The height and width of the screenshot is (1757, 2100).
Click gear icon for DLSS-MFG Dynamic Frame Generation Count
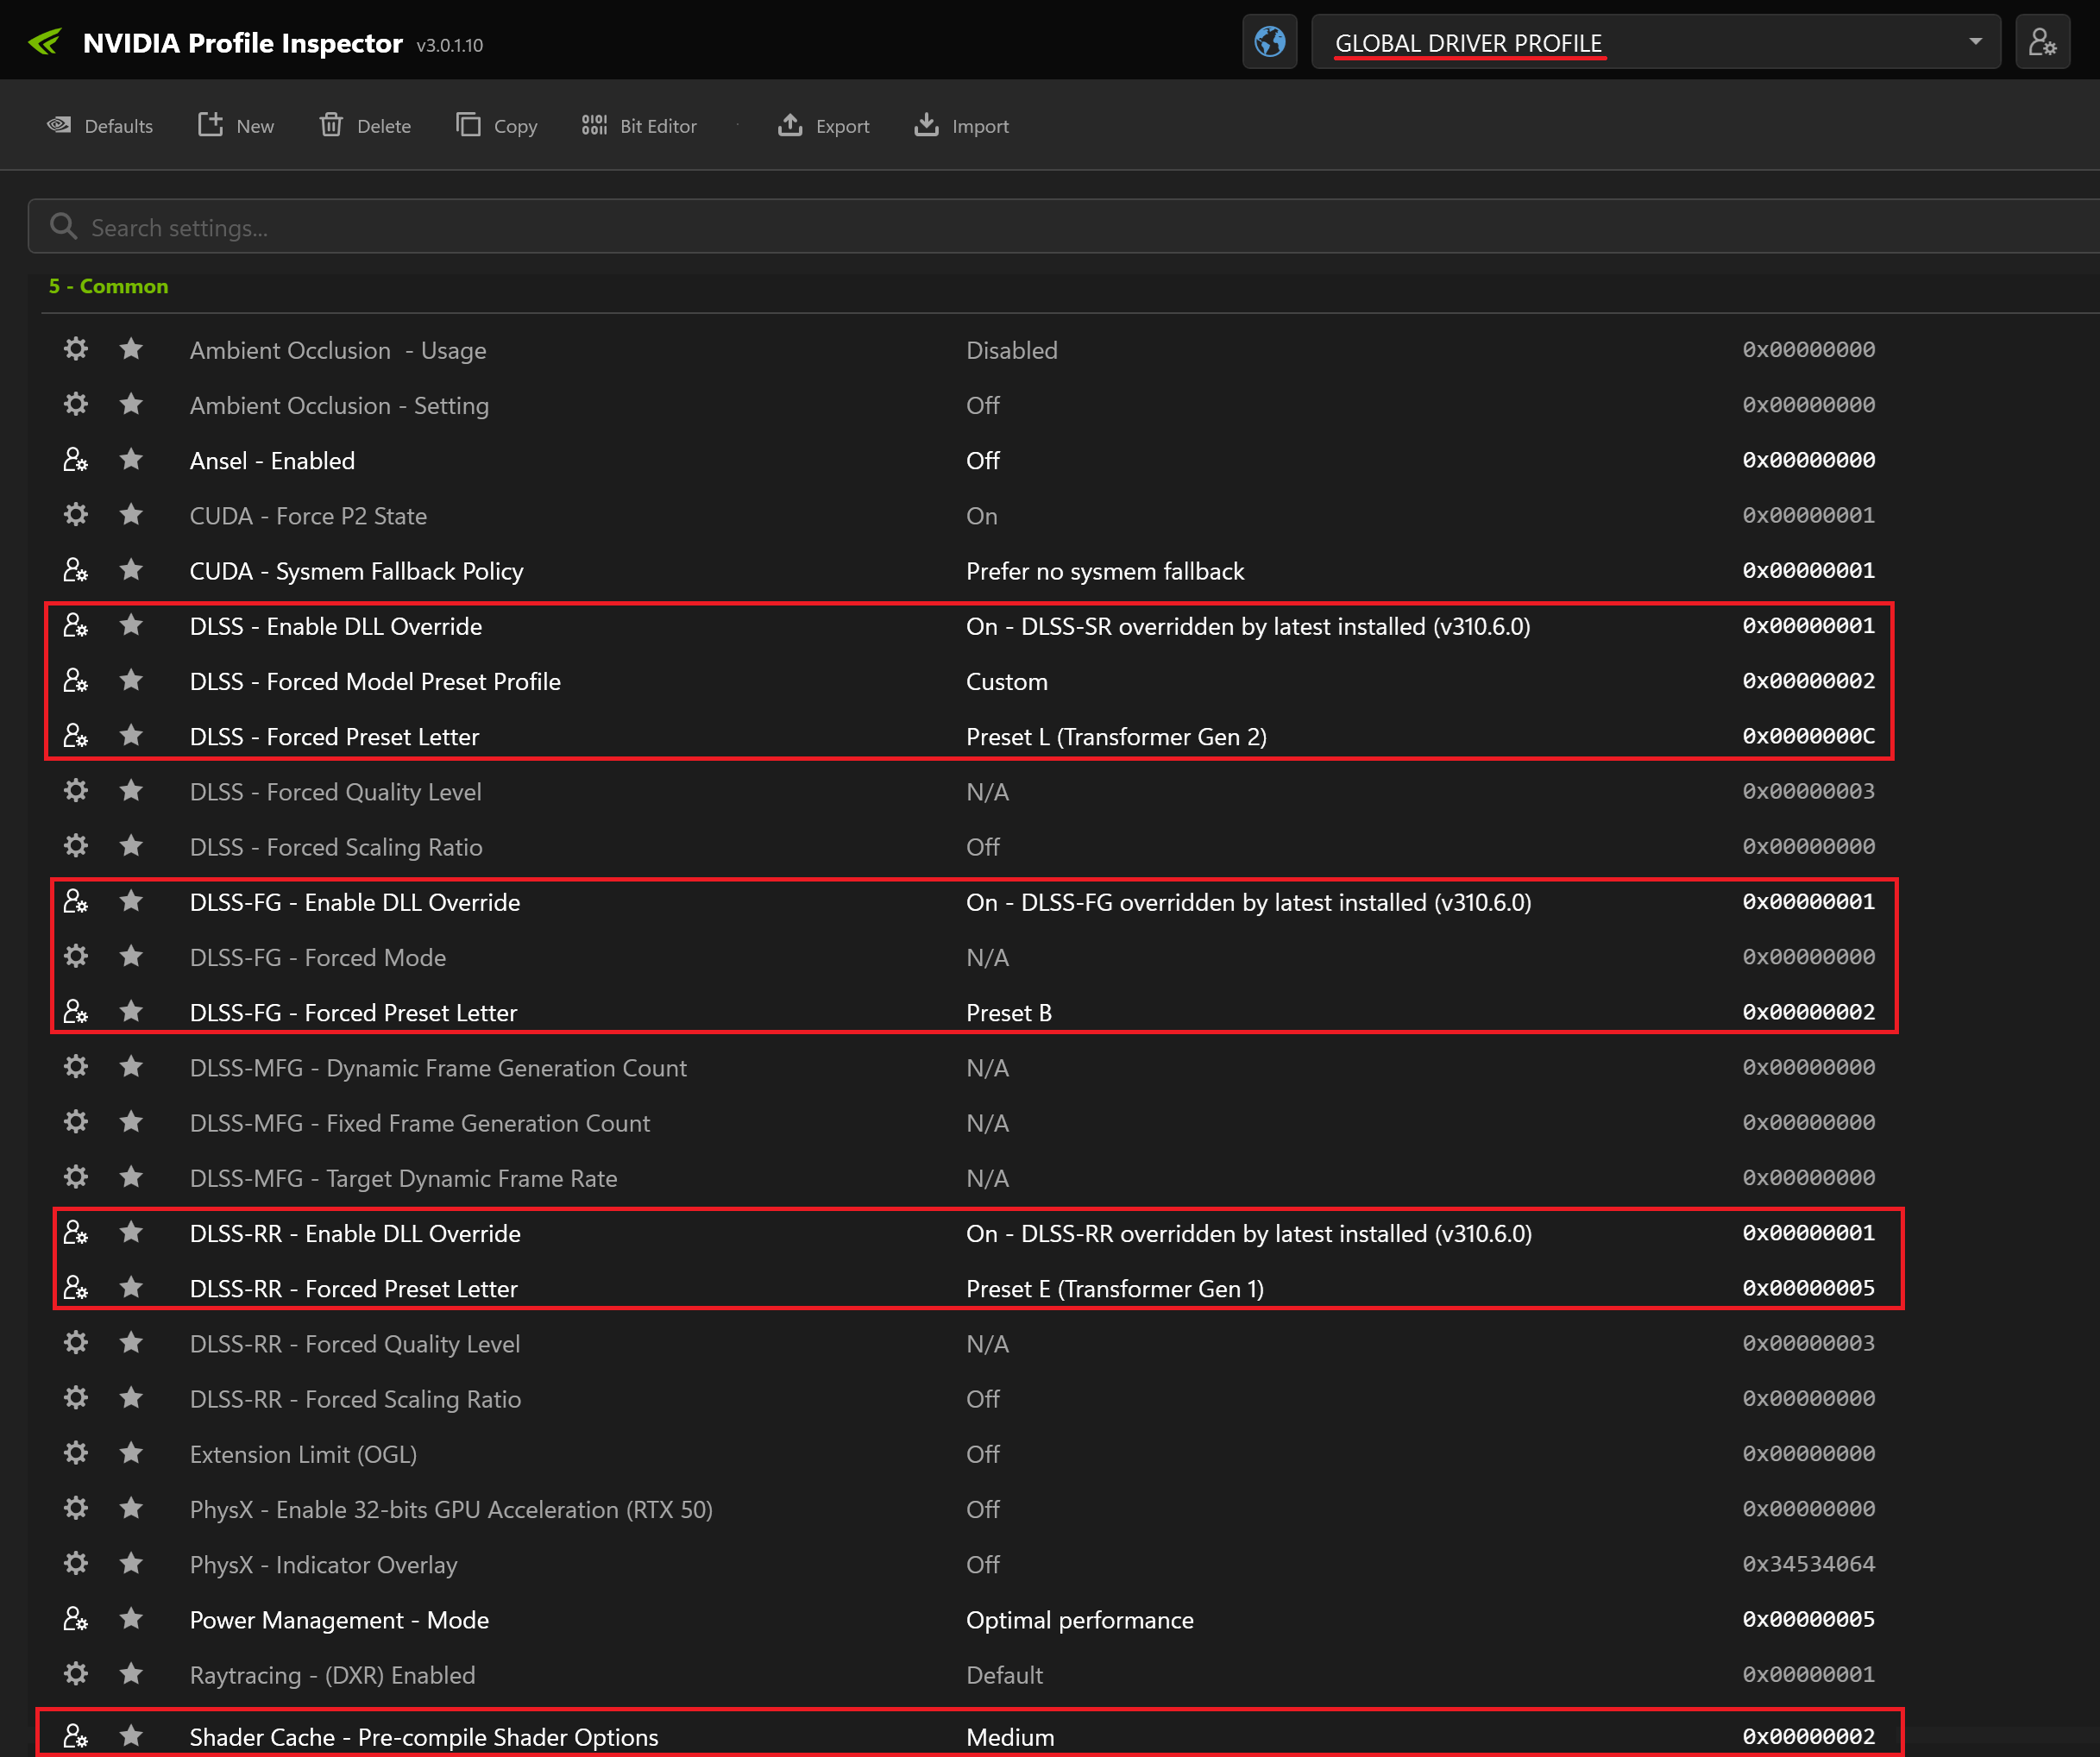click(x=76, y=1067)
